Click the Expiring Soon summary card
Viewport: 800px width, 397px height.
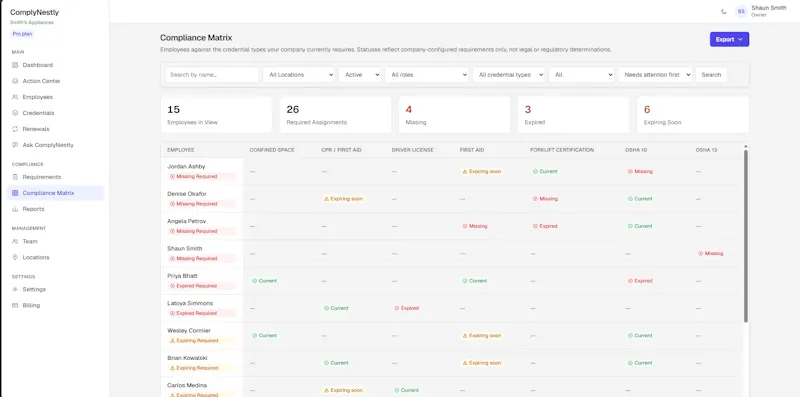click(693, 115)
